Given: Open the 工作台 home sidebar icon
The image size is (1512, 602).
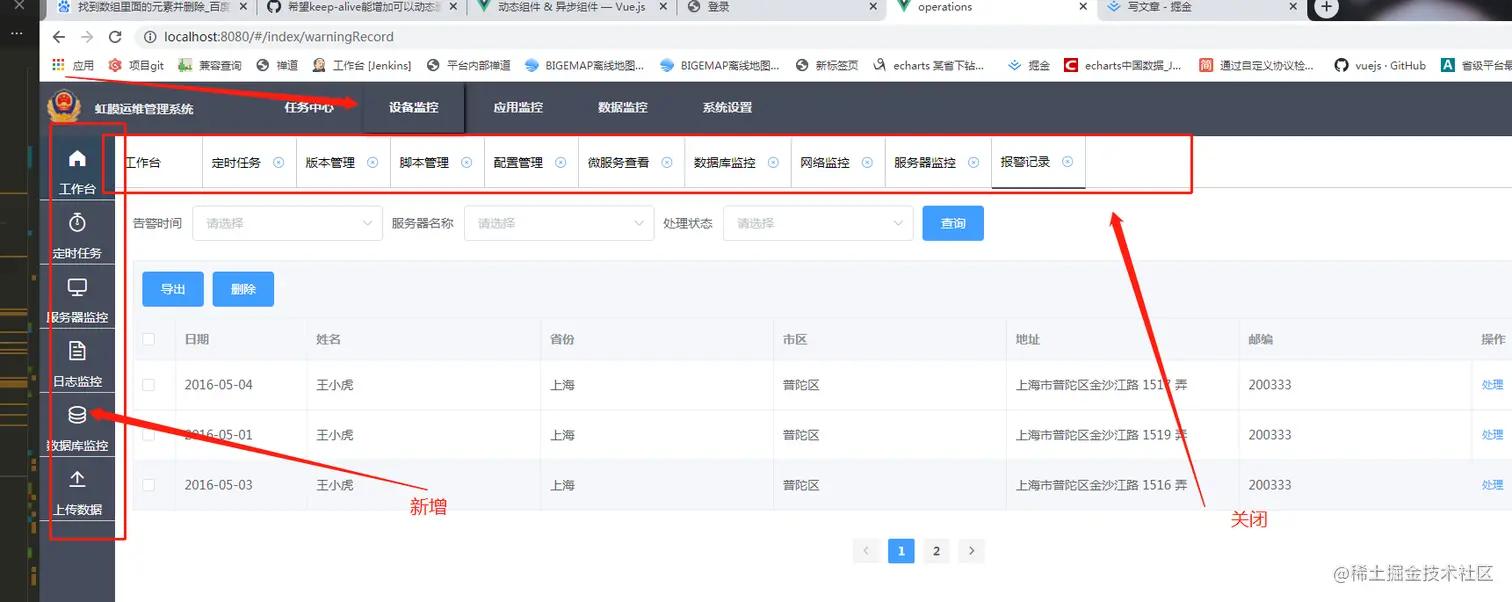Looking at the screenshot, I should 77,159.
